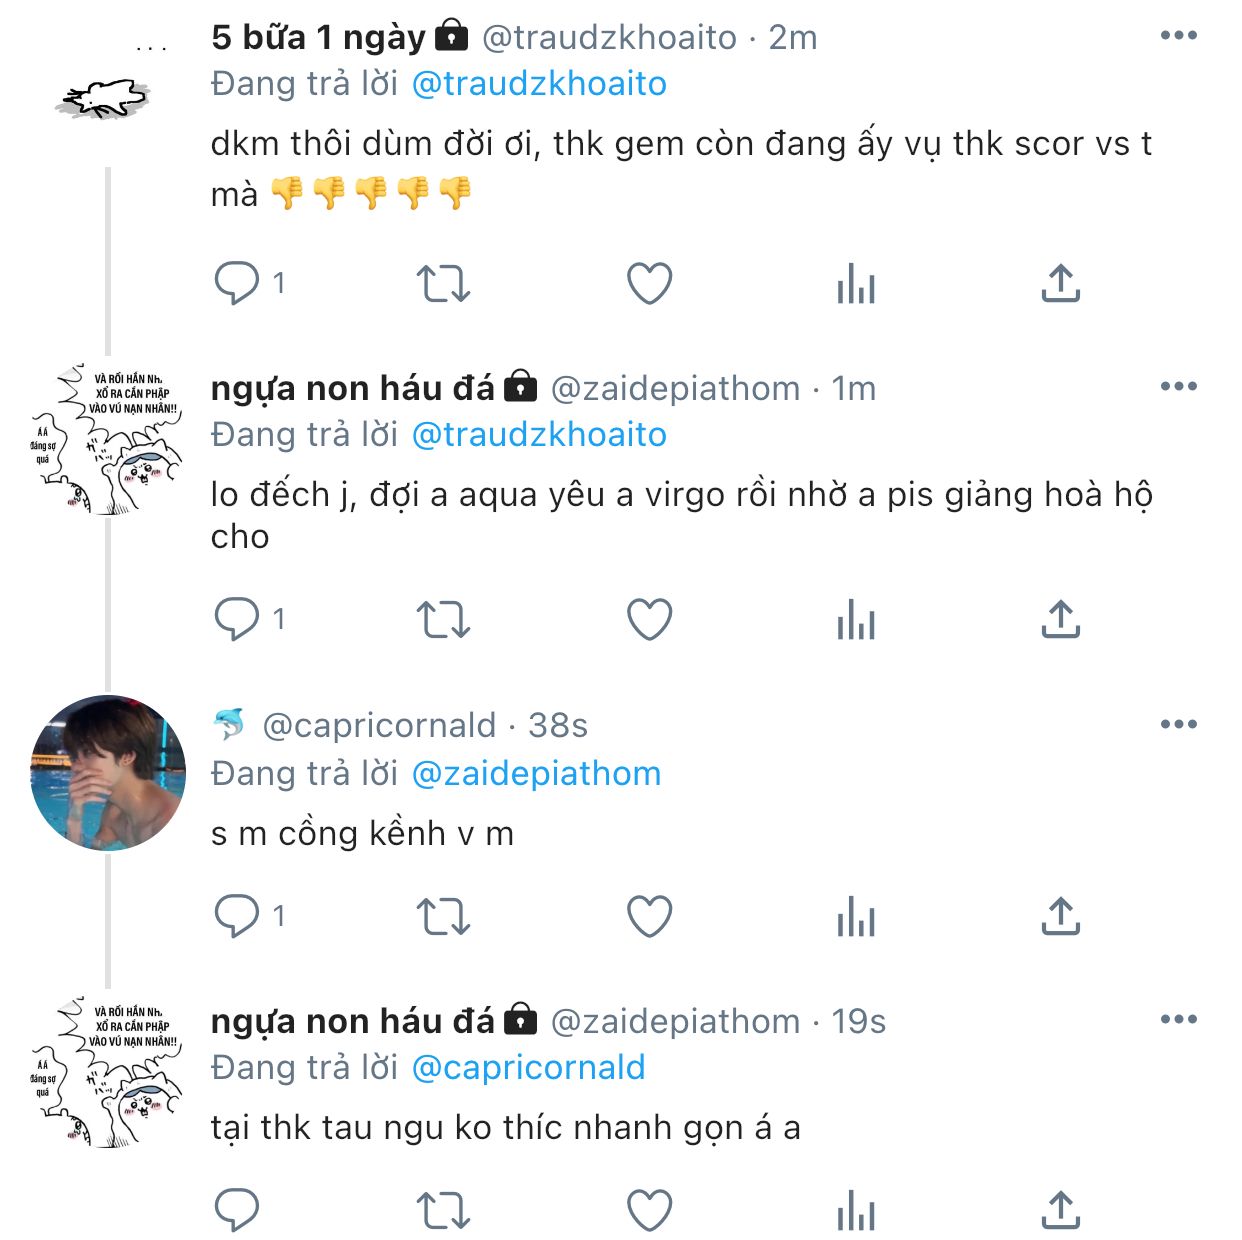Screen dimensions: 1242x1240
Task: Open ngựa non háu đá profile from the 19s tweet
Action: coord(352,1021)
